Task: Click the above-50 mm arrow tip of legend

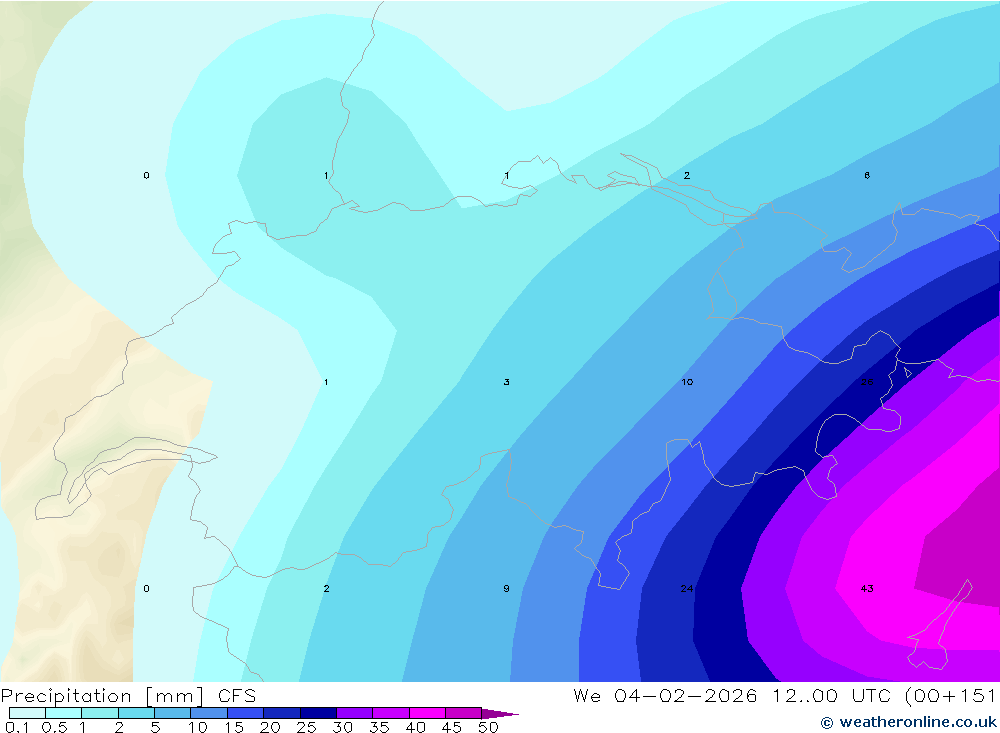Action: pyautogui.click(x=499, y=713)
